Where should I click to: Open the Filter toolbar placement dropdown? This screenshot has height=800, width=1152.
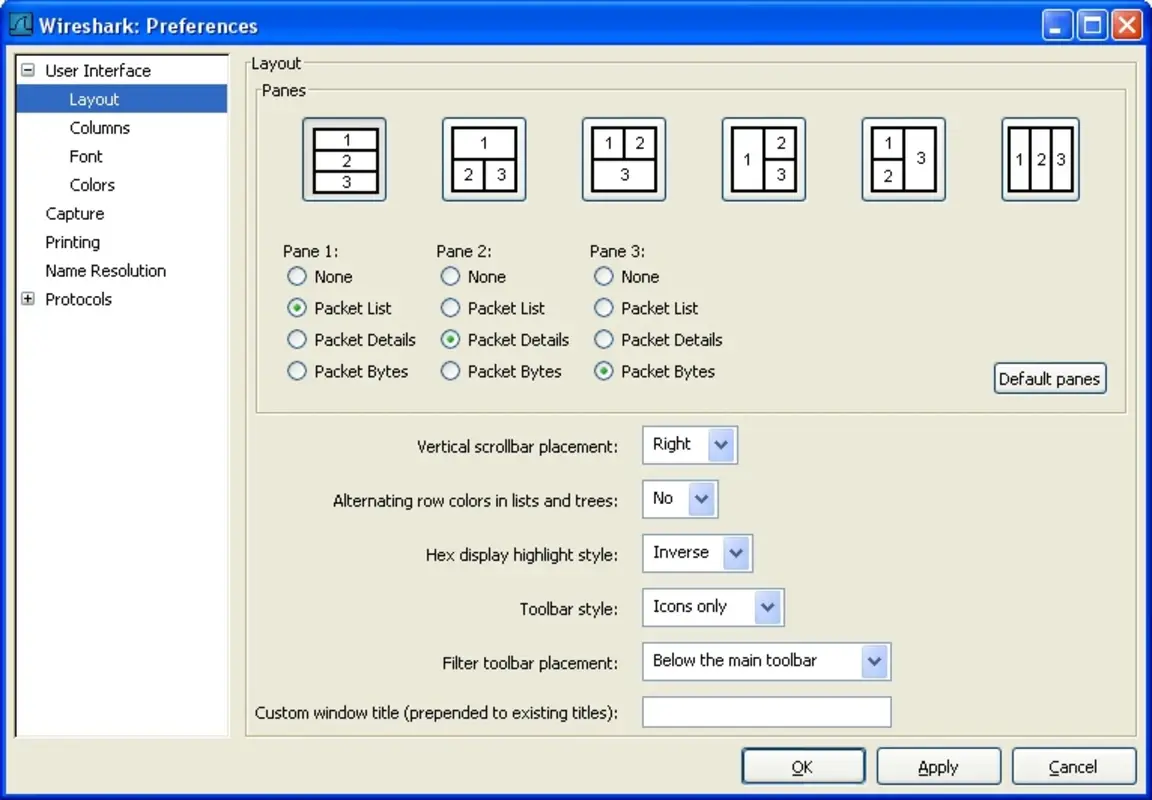[x=875, y=661]
